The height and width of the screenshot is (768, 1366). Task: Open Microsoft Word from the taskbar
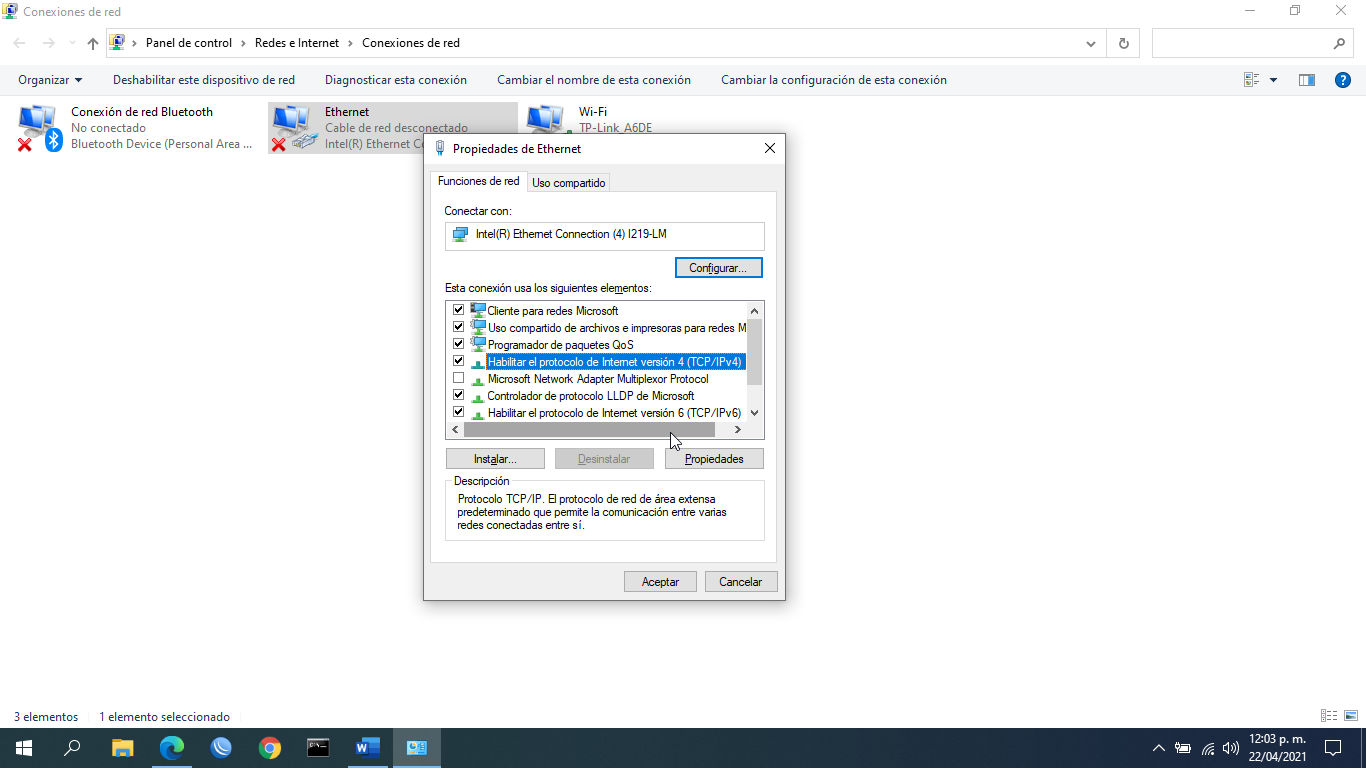(367, 747)
